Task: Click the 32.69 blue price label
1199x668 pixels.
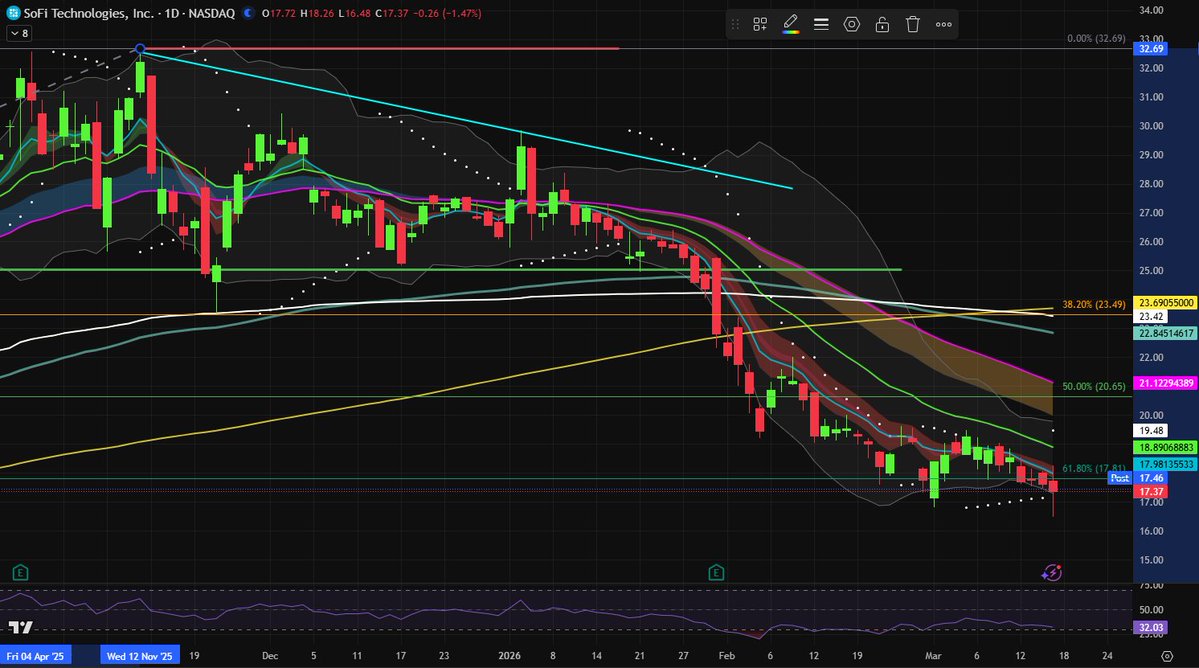Action: (x=1151, y=49)
